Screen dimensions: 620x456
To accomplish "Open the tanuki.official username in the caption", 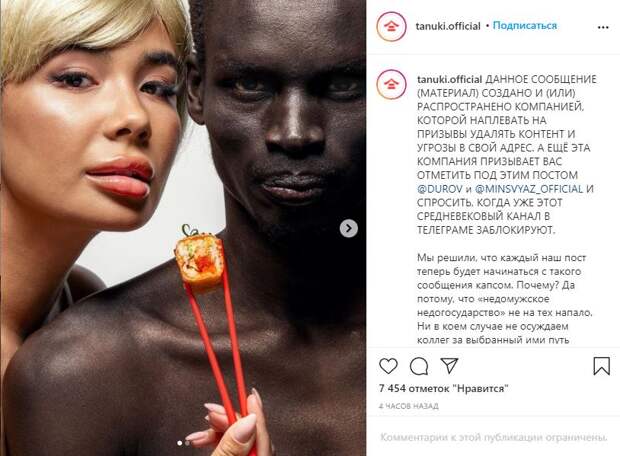I will [x=450, y=79].
